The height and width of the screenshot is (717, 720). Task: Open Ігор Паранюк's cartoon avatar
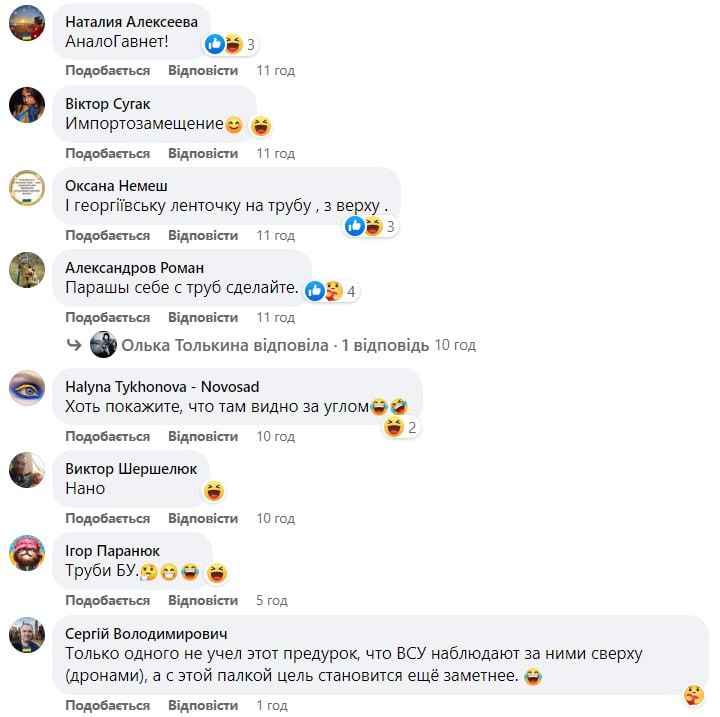click(x=27, y=553)
